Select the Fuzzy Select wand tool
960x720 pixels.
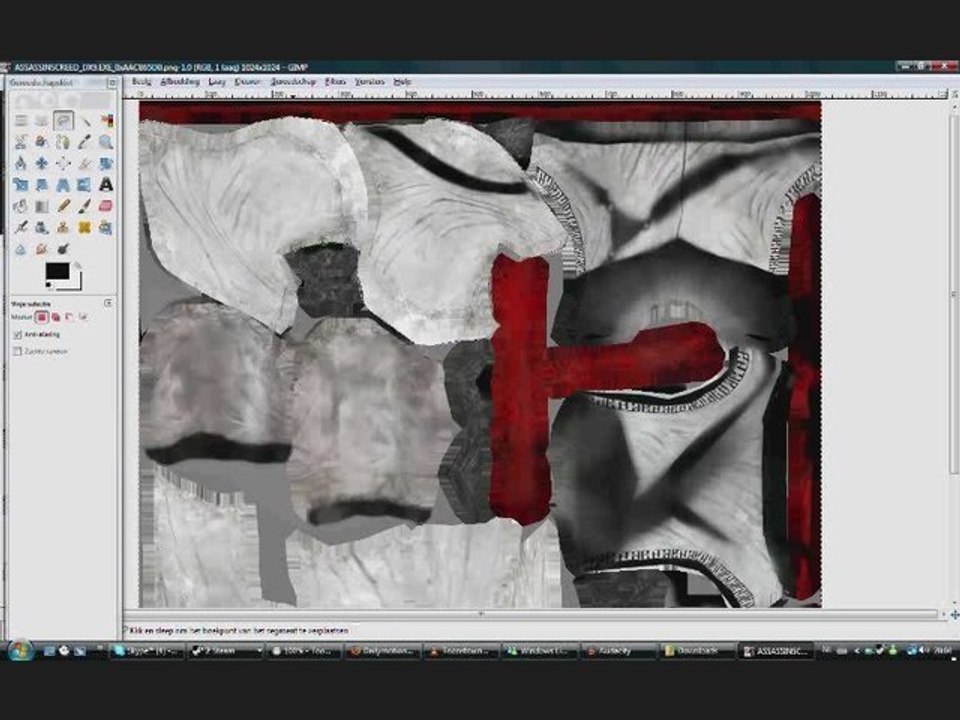click(x=84, y=121)
